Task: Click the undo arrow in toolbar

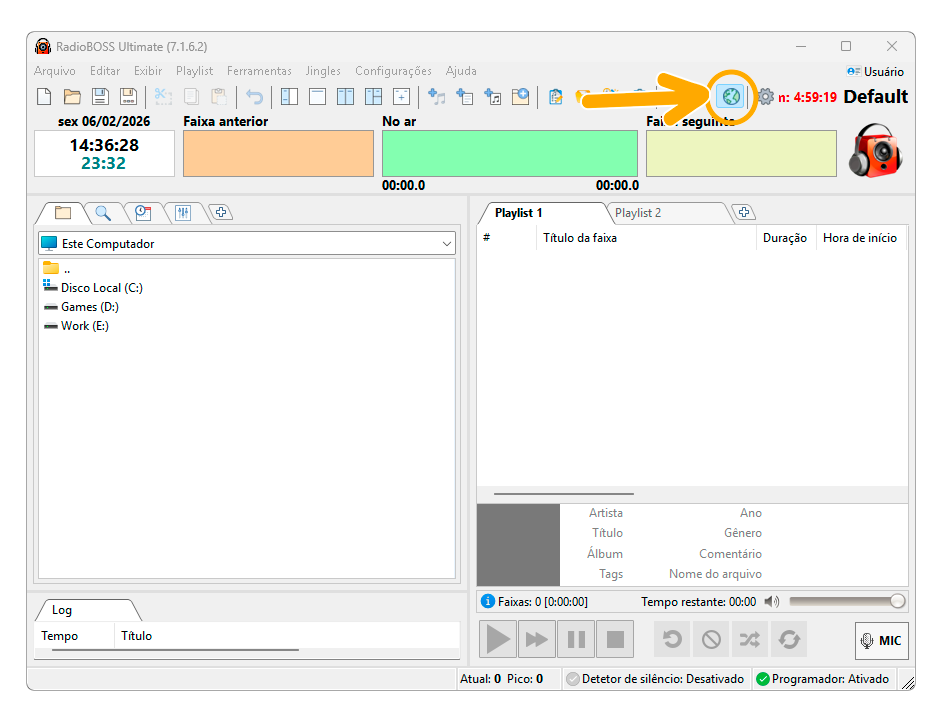Action: (x=255, y=97)
